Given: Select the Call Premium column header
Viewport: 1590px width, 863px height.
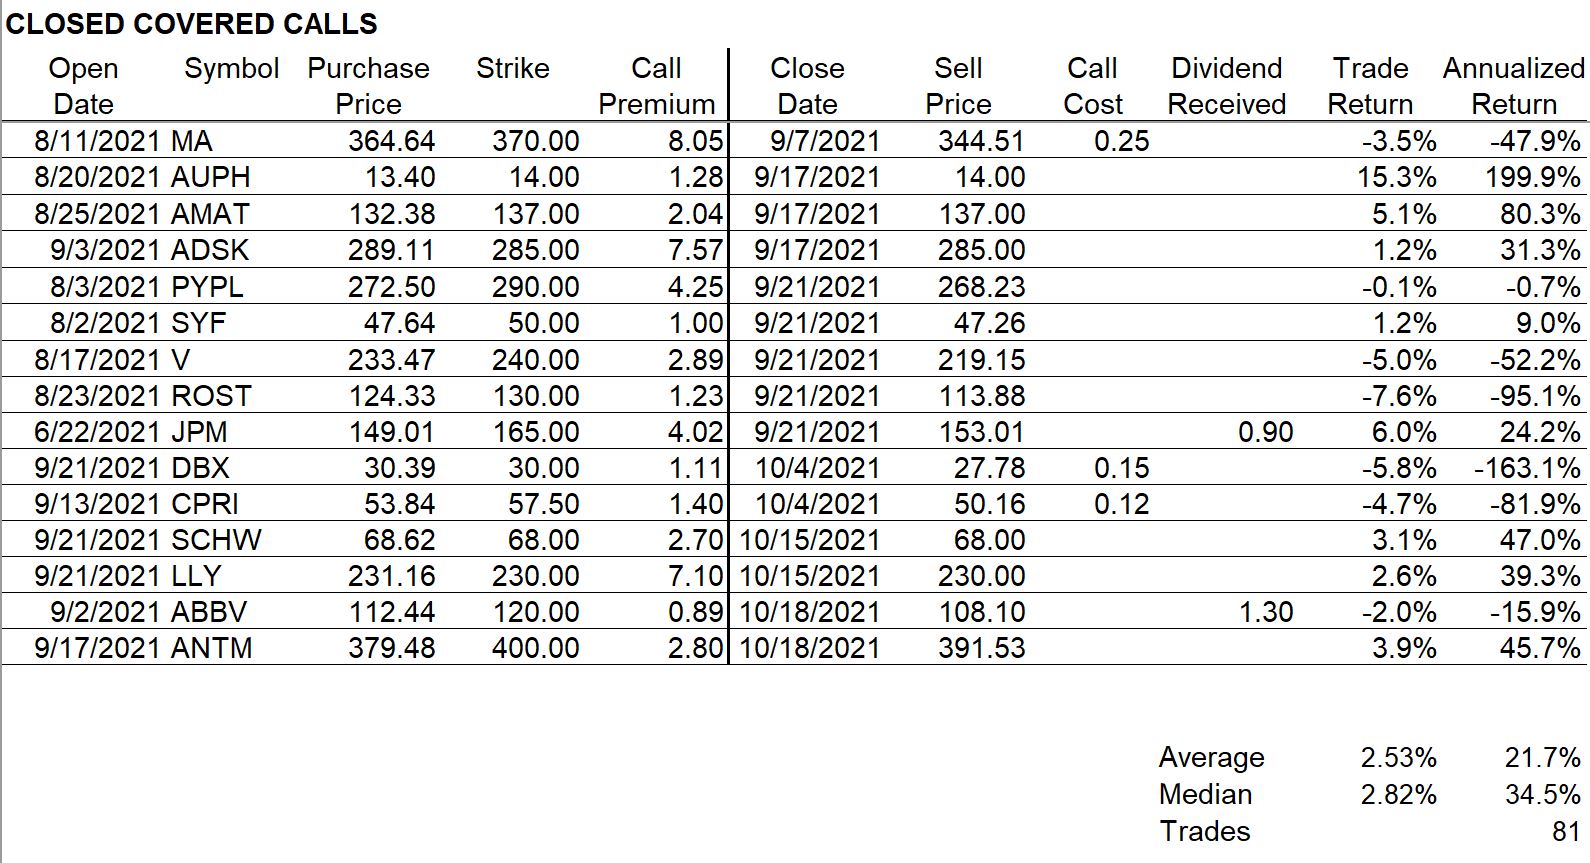Looking at the screenshot, I should pyautogui.click(x=657, y=86).
